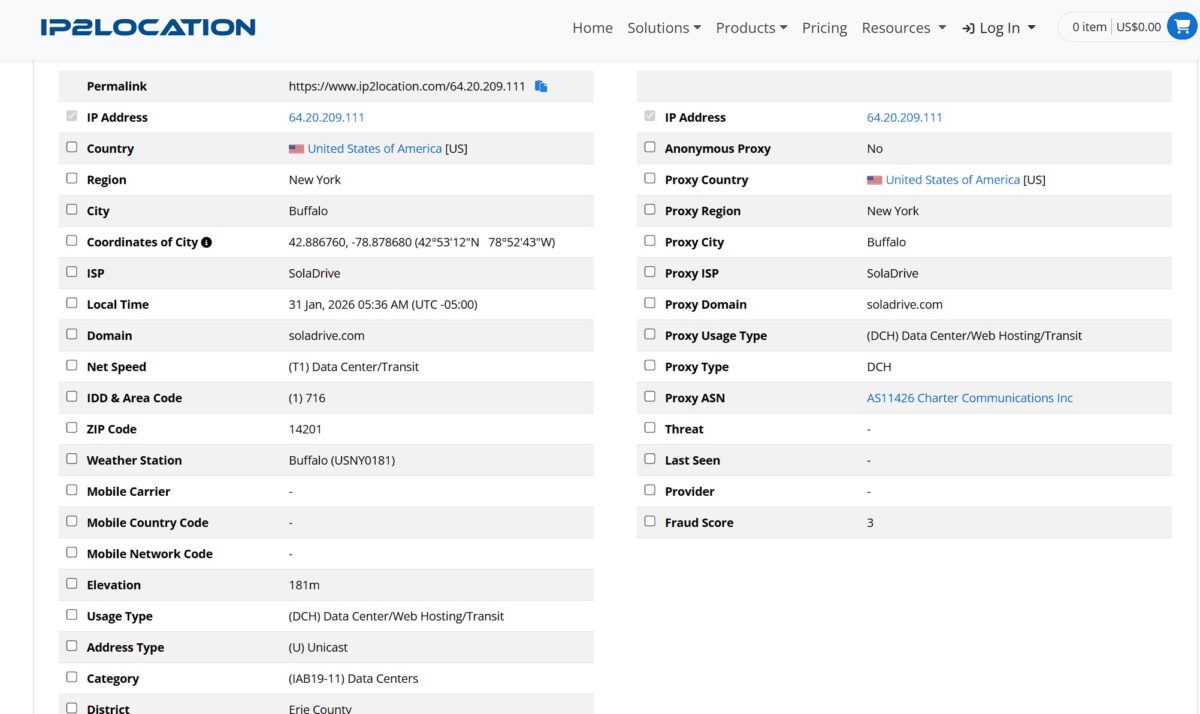Open the shopping cart icon
The height and width of the screenshot is (714, 1200).
(x=1181, y=27)
